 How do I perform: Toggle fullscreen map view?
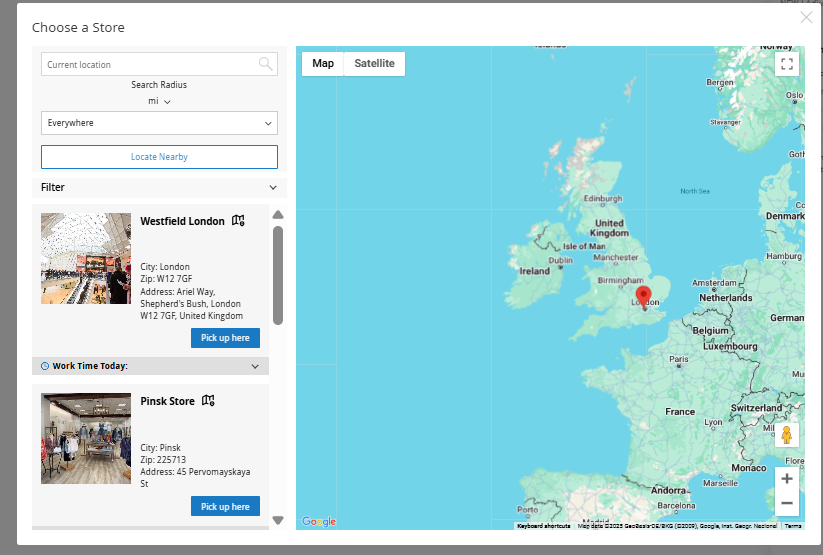[787, 64]
